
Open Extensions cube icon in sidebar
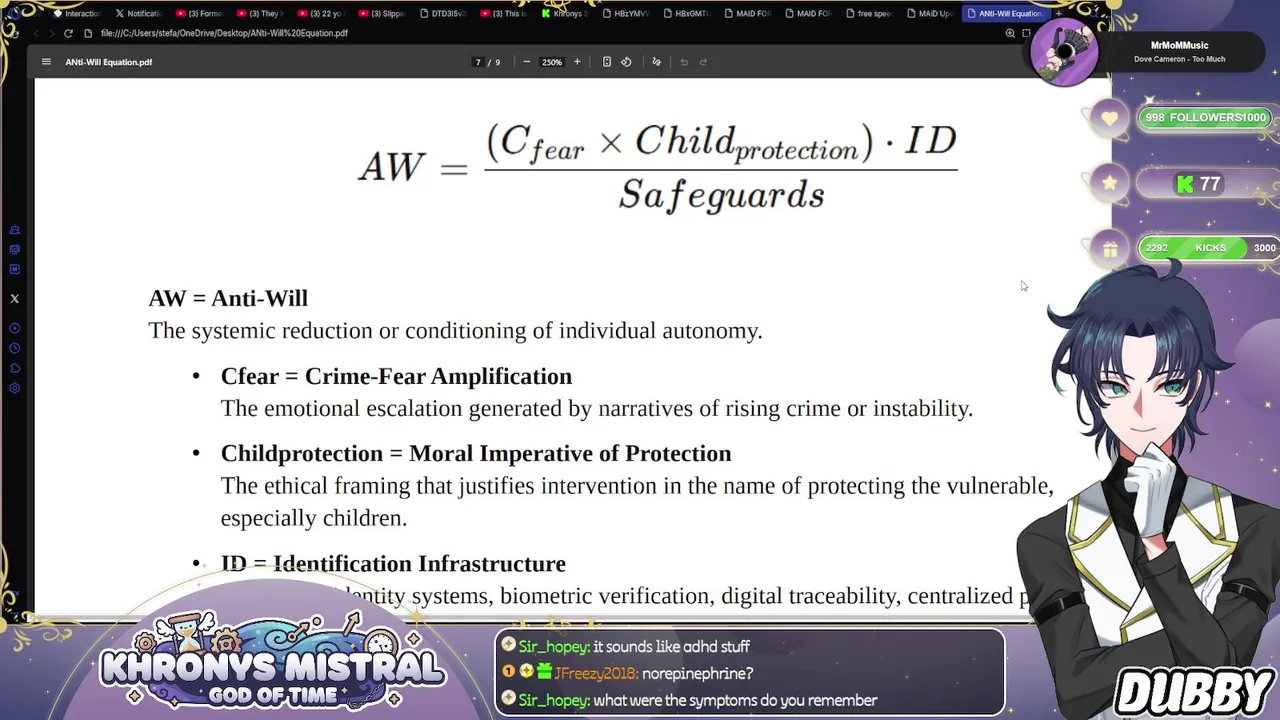(14, 368)
